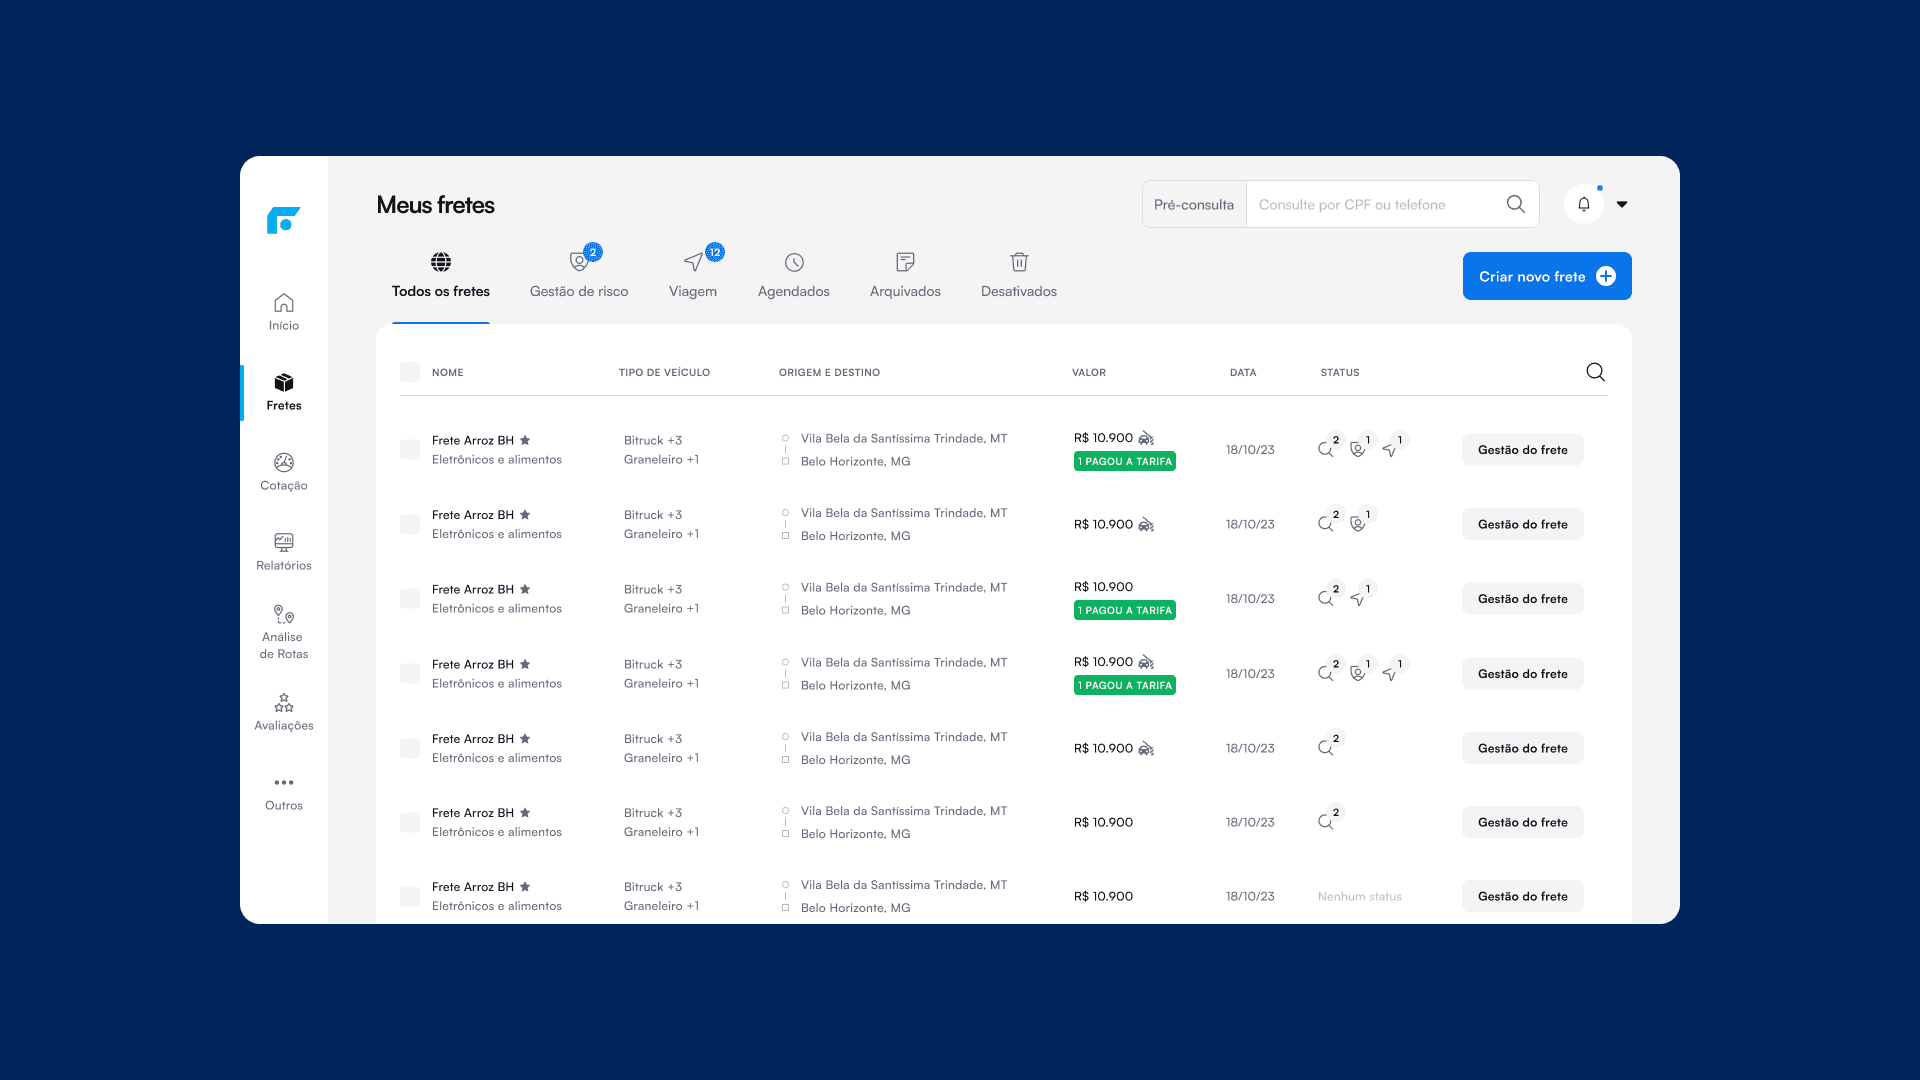Click Criar novo frete button
Viewport: 1920px width, 1080px height.
[x=1546, y=276]
